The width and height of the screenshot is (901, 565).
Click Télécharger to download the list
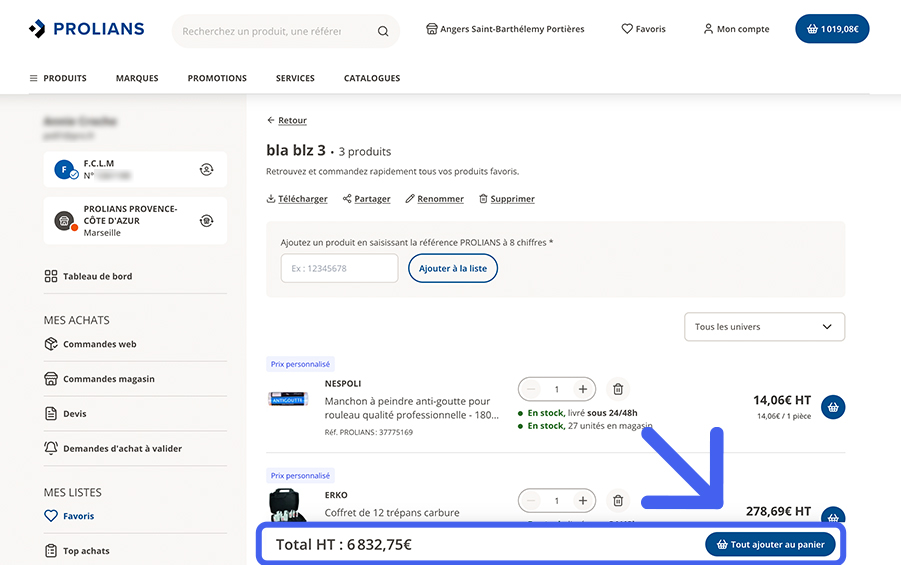297,199
